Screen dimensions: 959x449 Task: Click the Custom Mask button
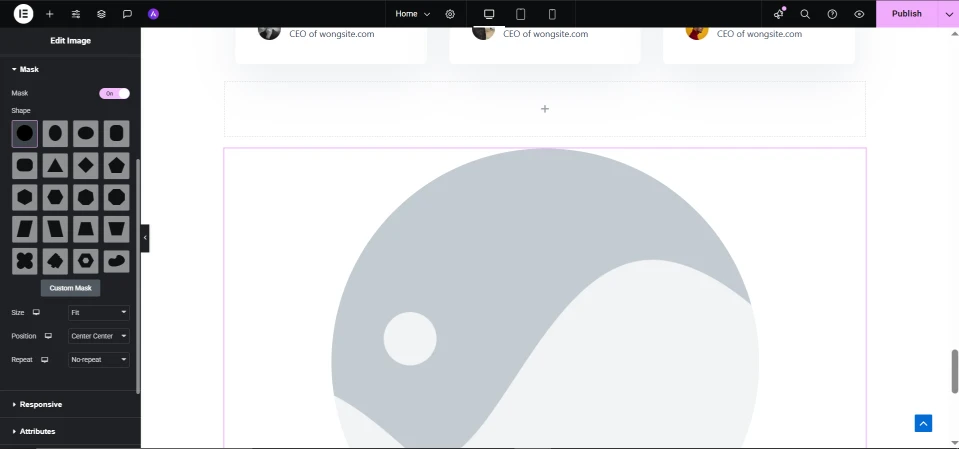tap(70, 288)
